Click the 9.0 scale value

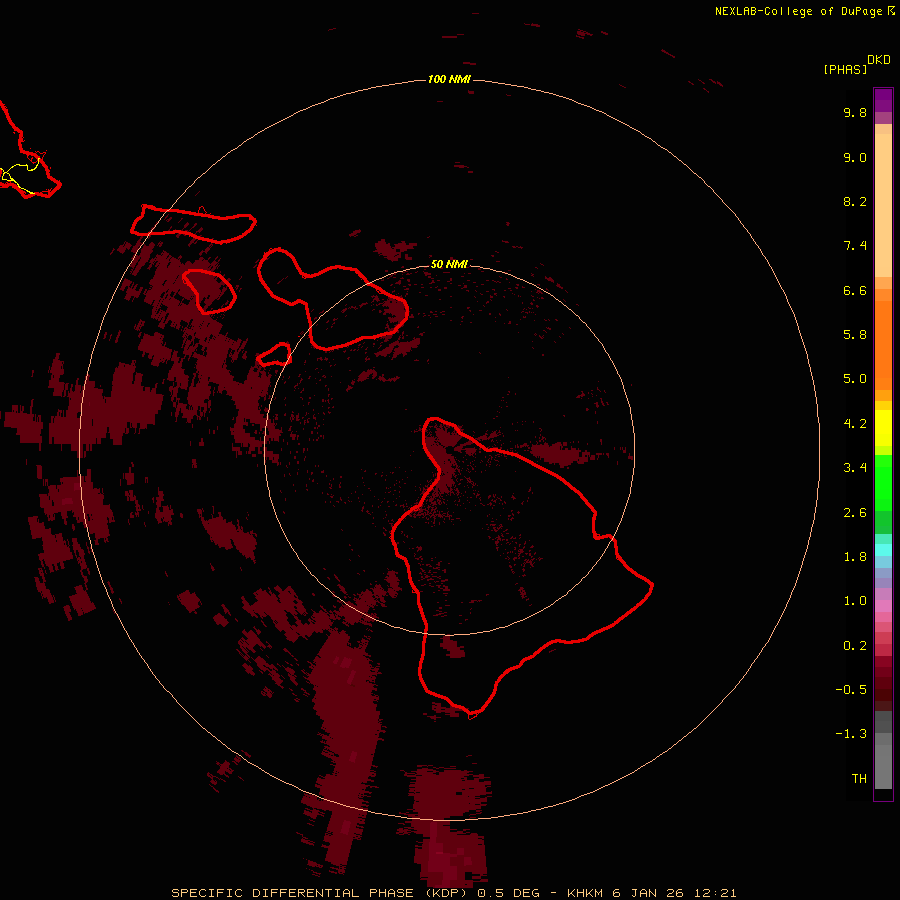click(x=855, y=157)
